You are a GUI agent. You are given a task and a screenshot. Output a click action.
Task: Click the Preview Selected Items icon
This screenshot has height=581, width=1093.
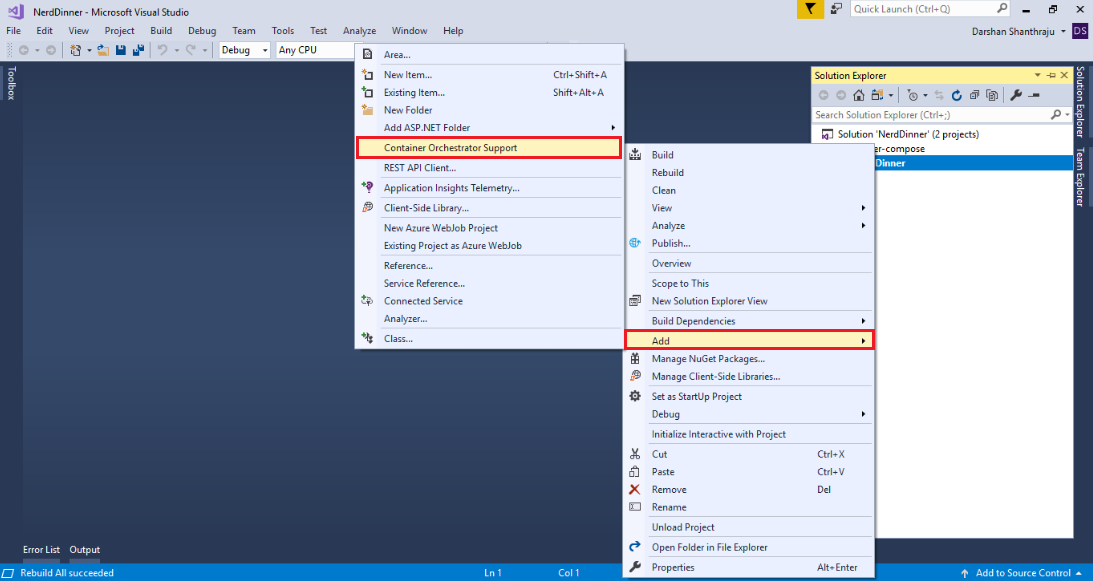(x=1034, y=96)
